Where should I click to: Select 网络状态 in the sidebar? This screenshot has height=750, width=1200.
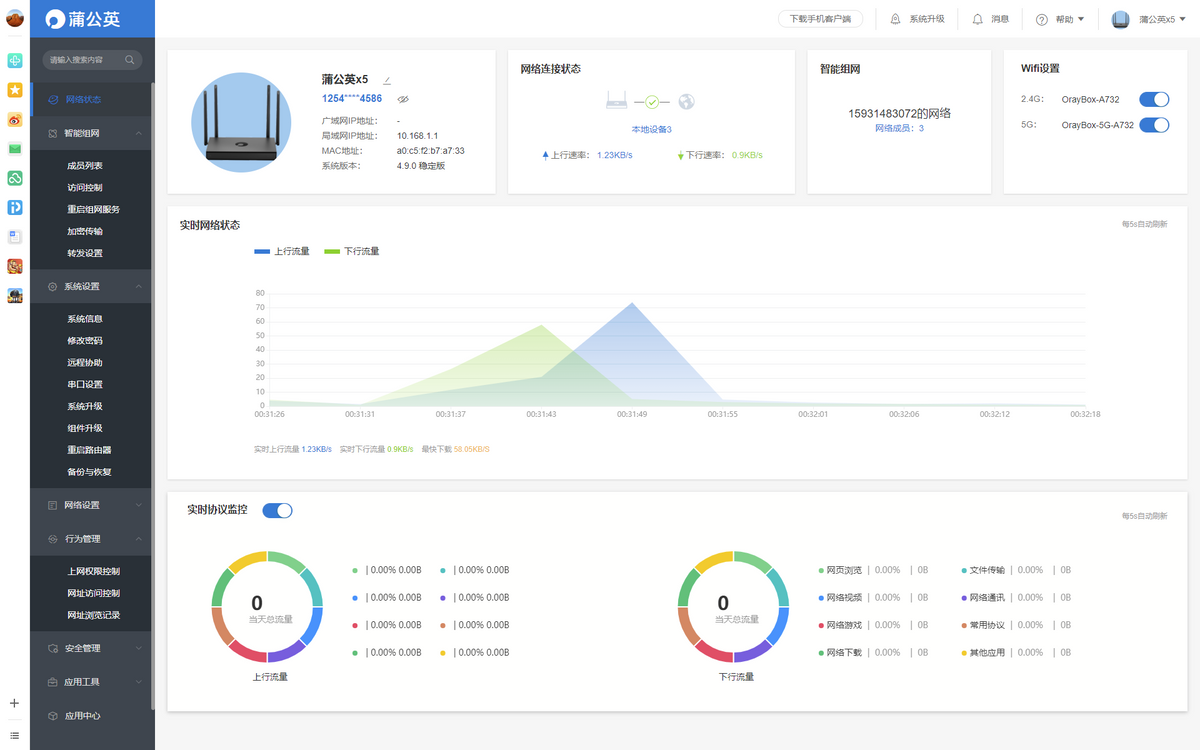(x=91, y=100)
